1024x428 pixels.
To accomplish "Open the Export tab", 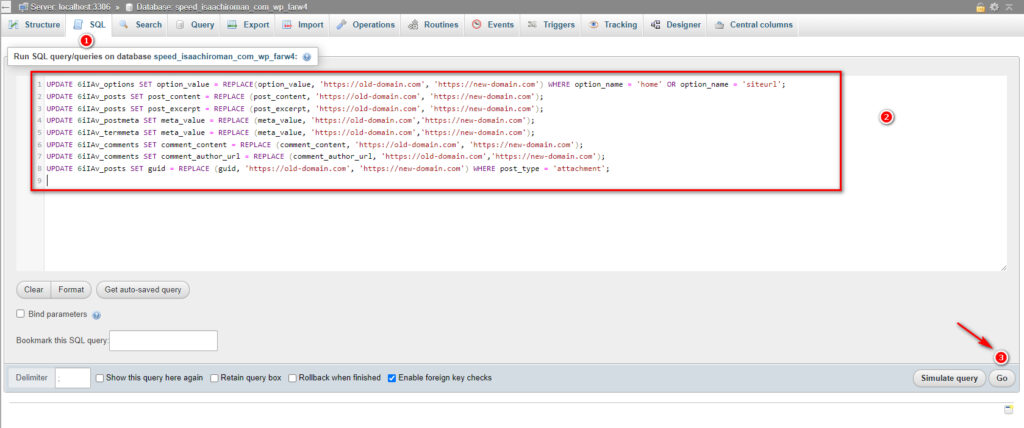I will (249, 25).
